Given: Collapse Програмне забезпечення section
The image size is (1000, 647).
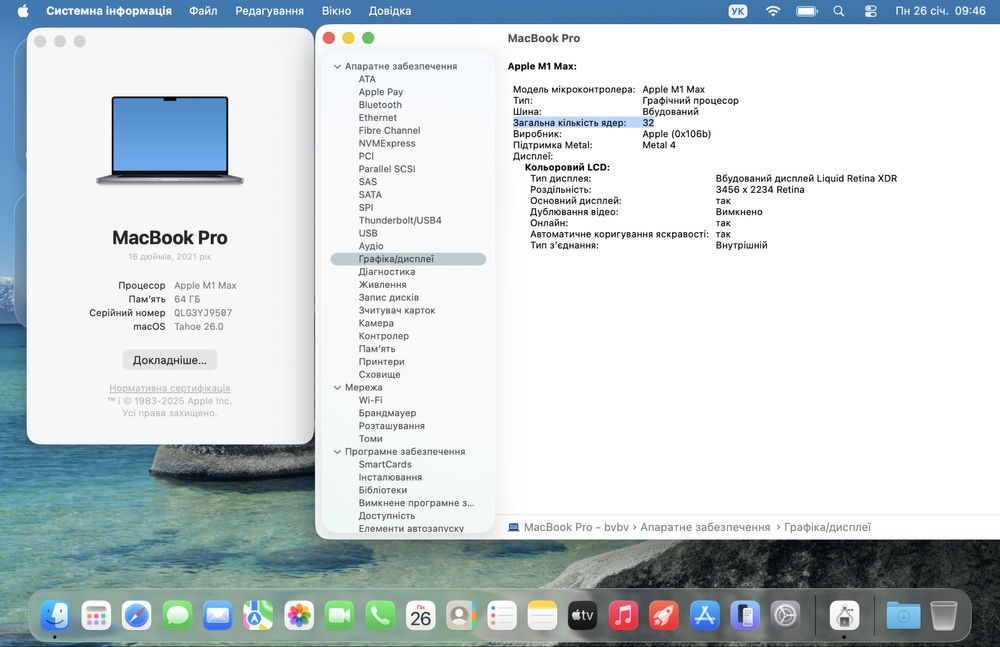Looking at the screenshot, I should (x=337, y=452).
